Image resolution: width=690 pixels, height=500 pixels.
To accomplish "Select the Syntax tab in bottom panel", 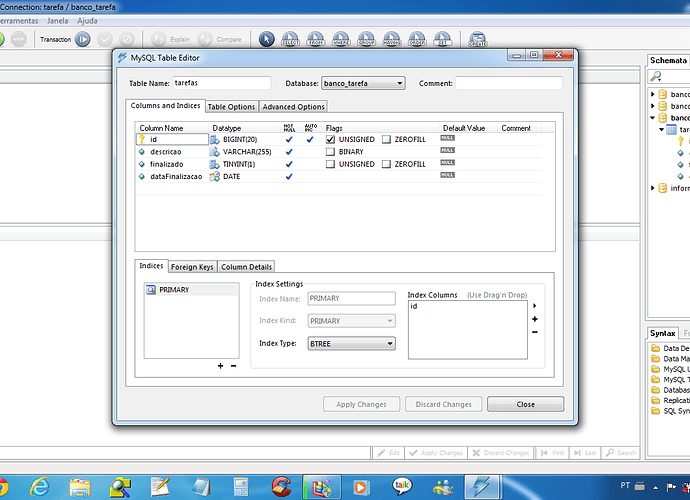I will point(662,333).
